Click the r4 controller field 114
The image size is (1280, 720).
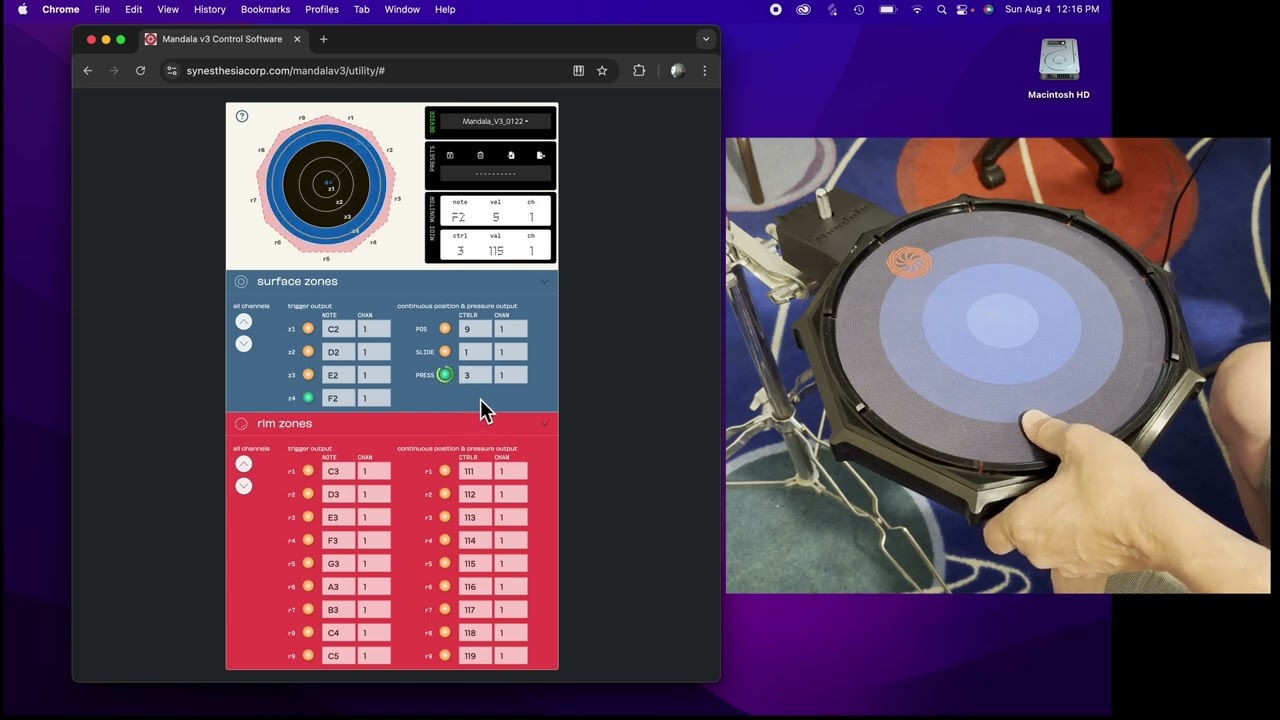[x=475, y=540]
